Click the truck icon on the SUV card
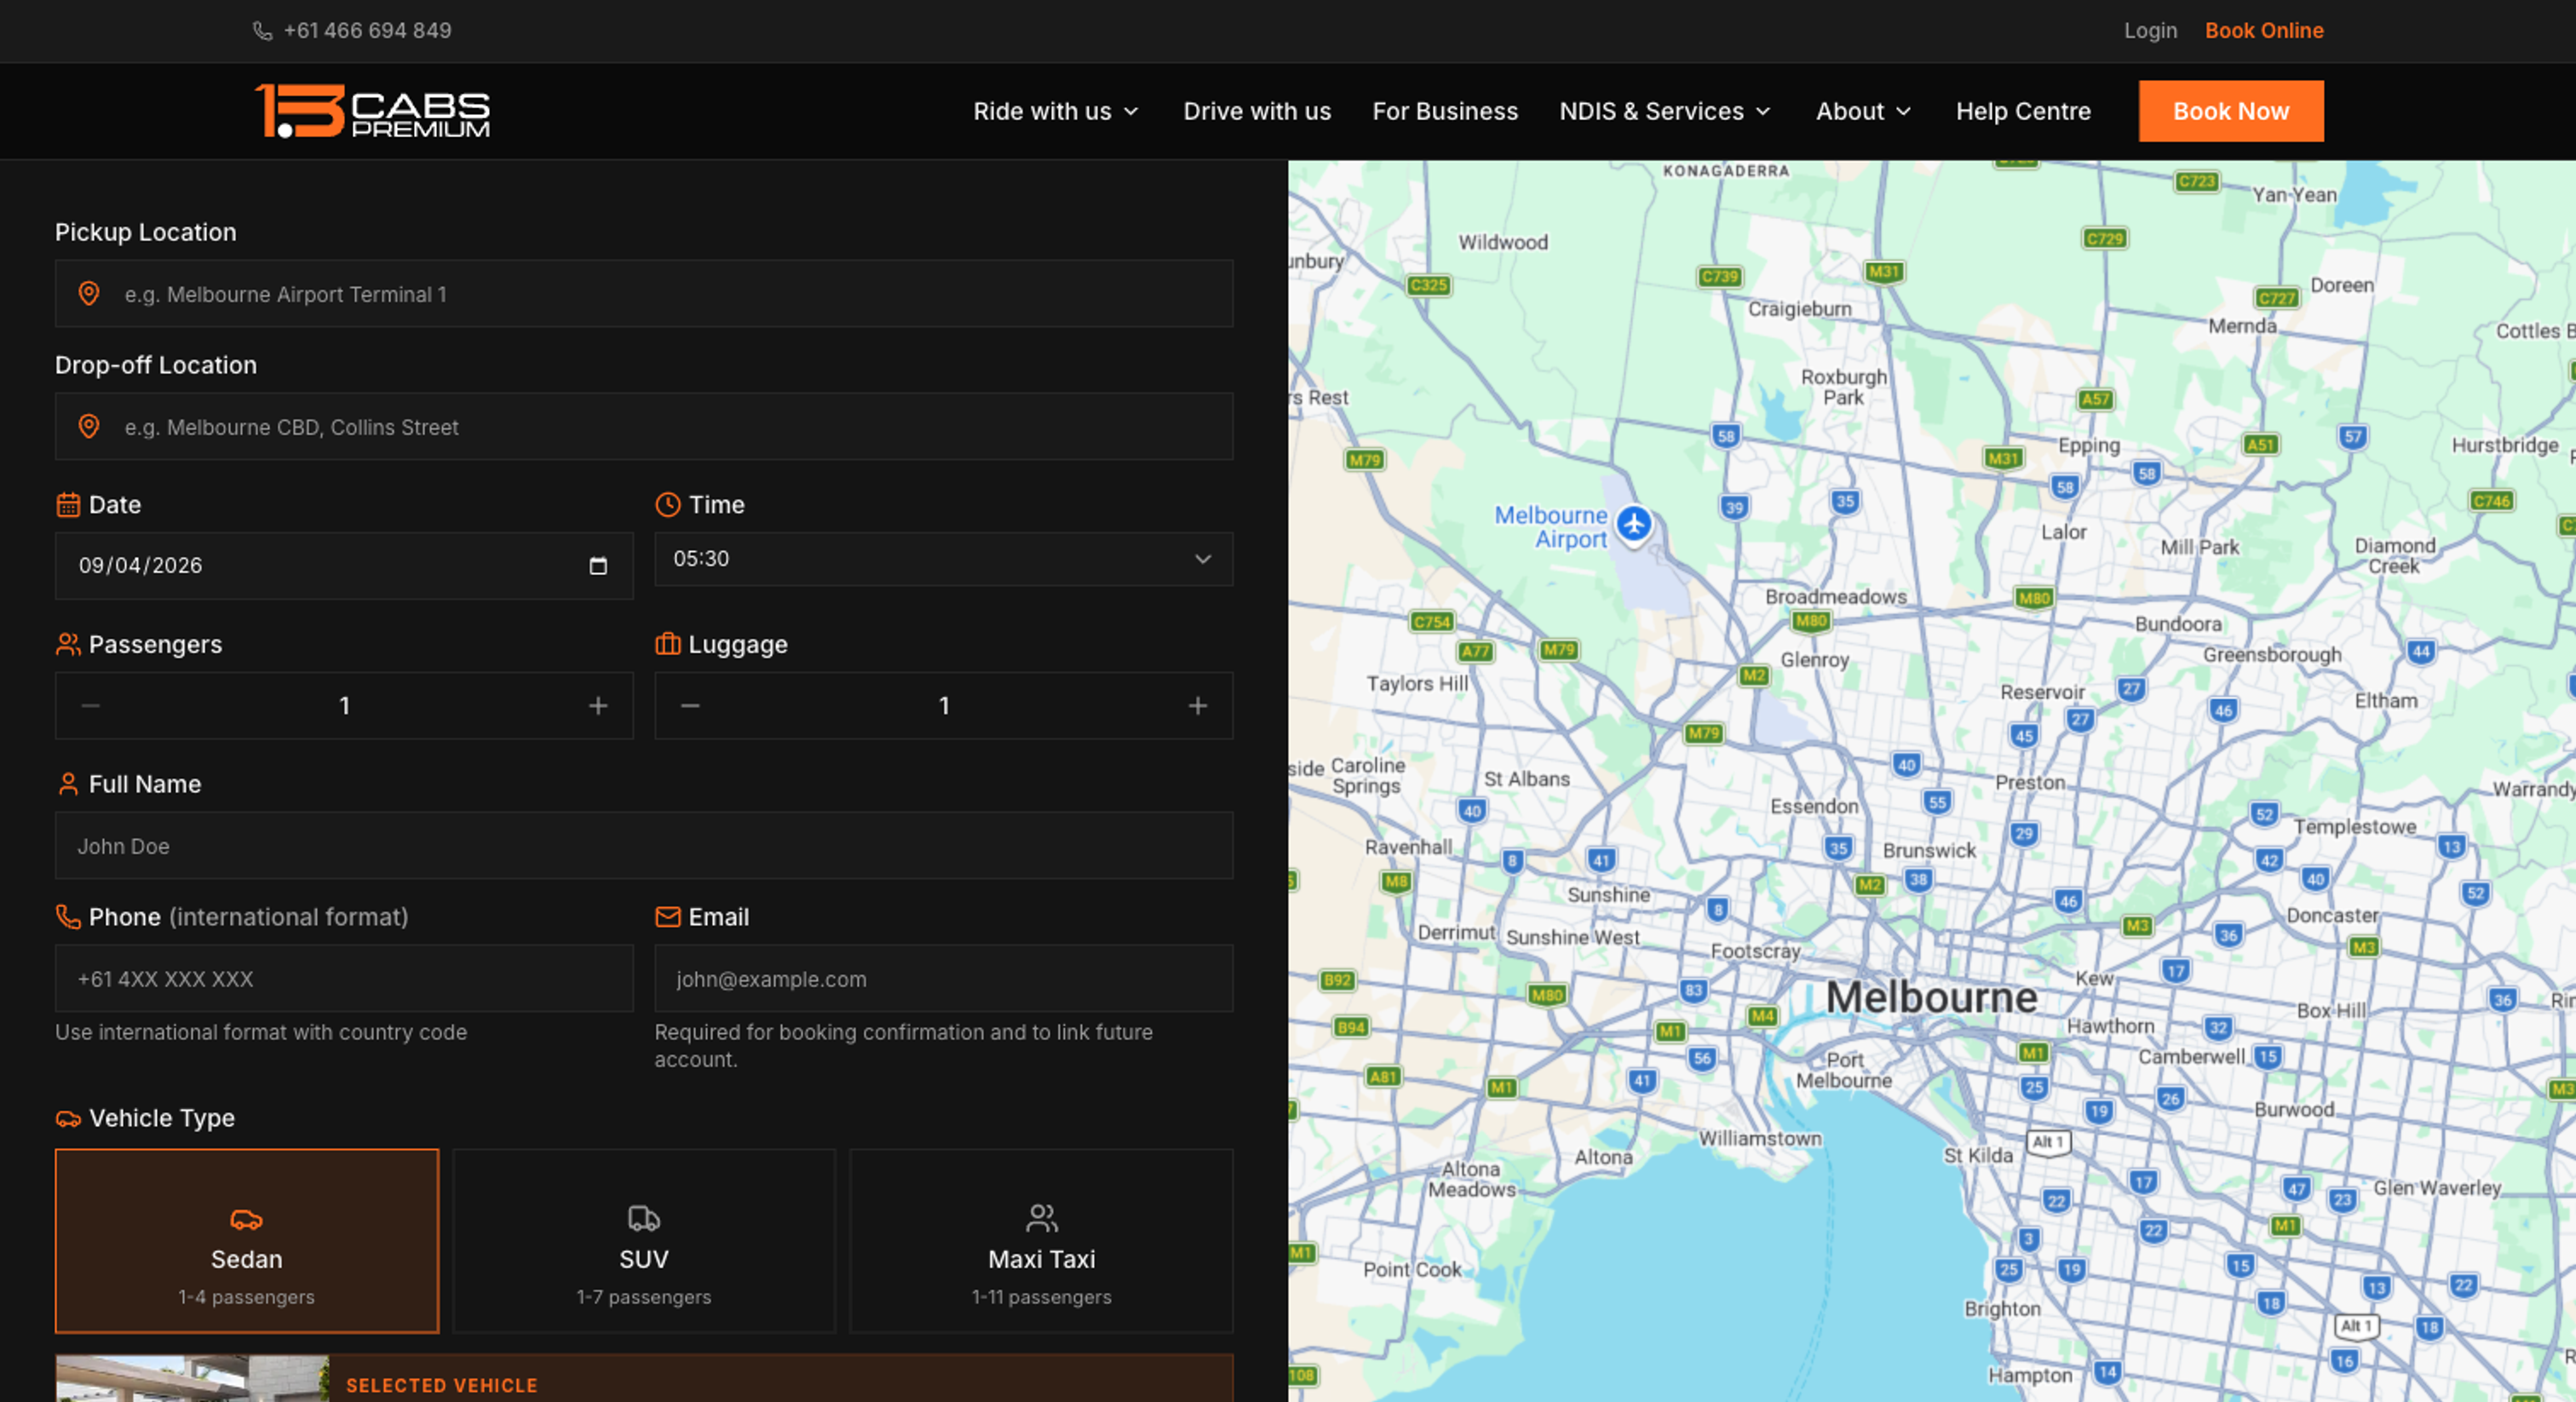Viewport: 2576px width, 1402px height. [x=644, y=1218]
